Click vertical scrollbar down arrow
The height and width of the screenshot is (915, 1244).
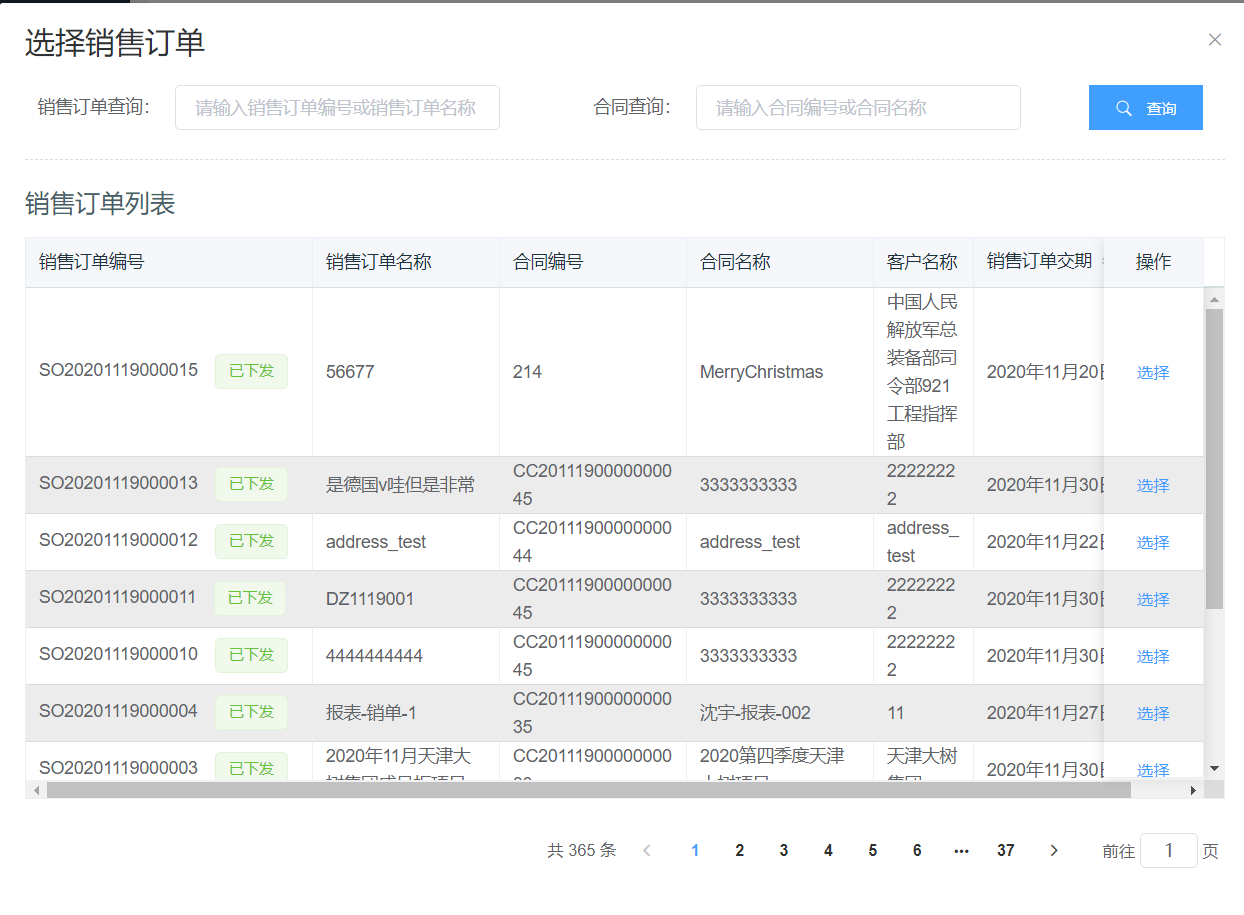click(x=1214, y=768)
